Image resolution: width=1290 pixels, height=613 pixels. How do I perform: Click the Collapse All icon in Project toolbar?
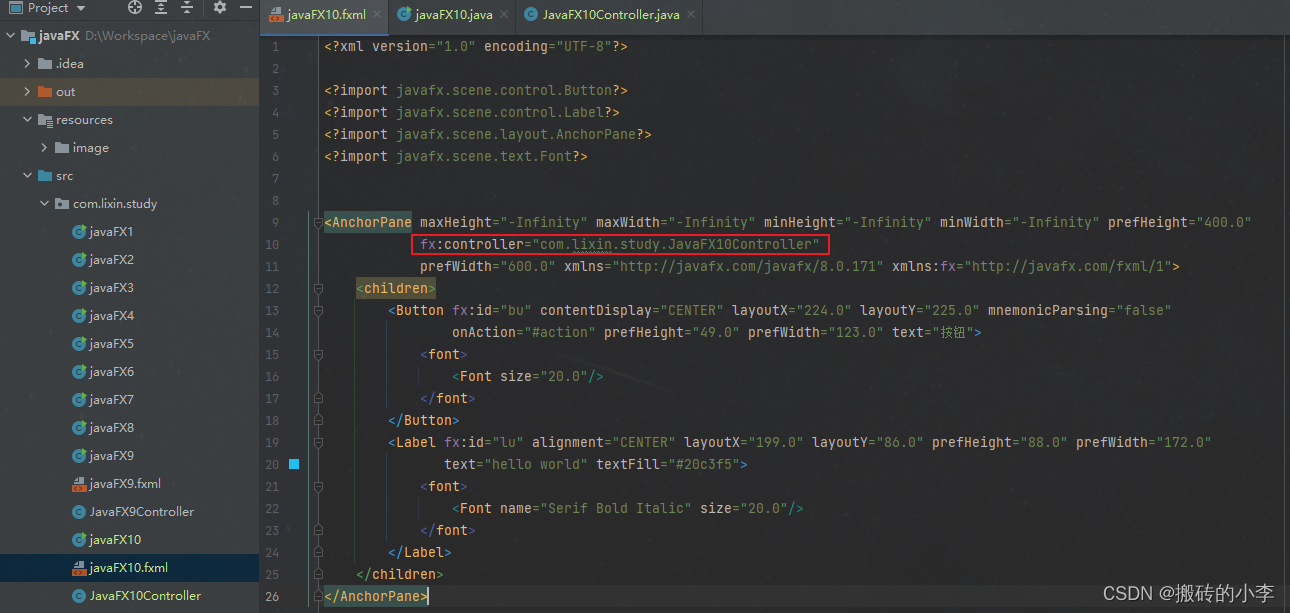187,6
